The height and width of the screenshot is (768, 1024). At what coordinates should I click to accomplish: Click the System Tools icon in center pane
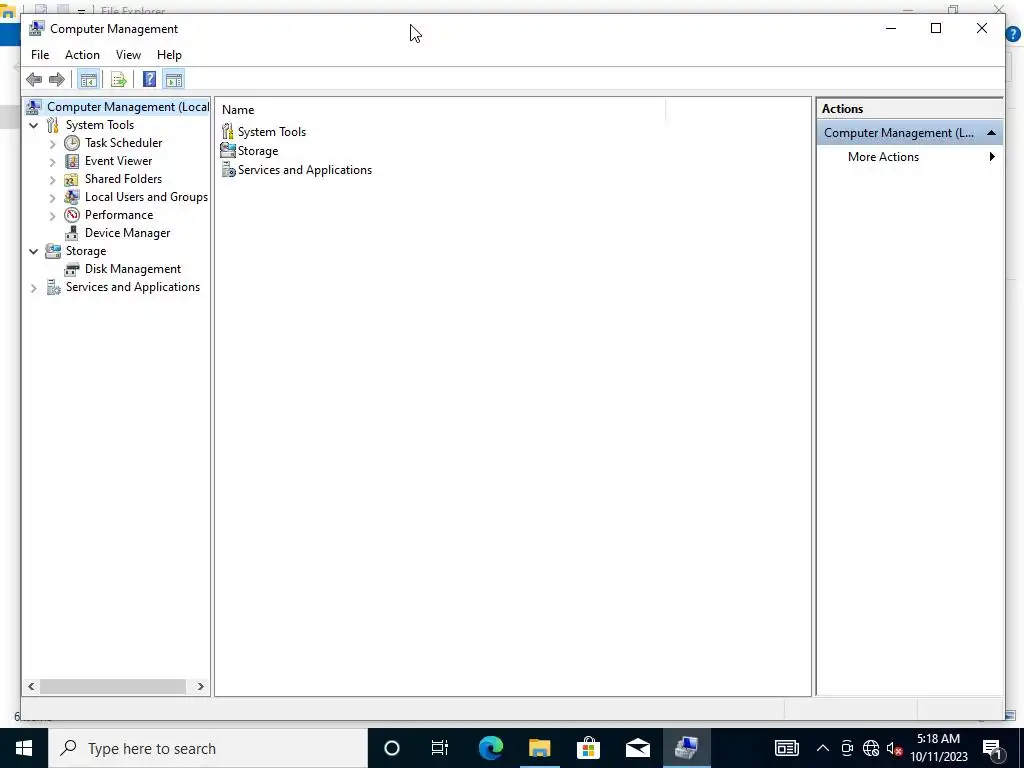[x=228, y=131]
